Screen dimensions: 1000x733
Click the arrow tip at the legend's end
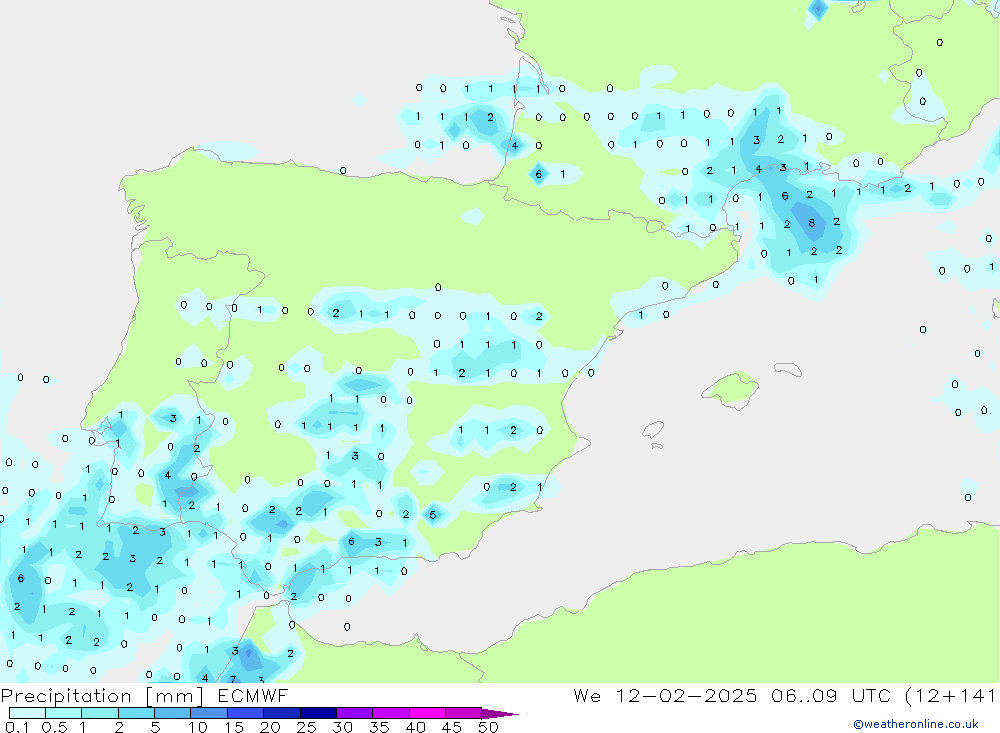tap(500, 714)
